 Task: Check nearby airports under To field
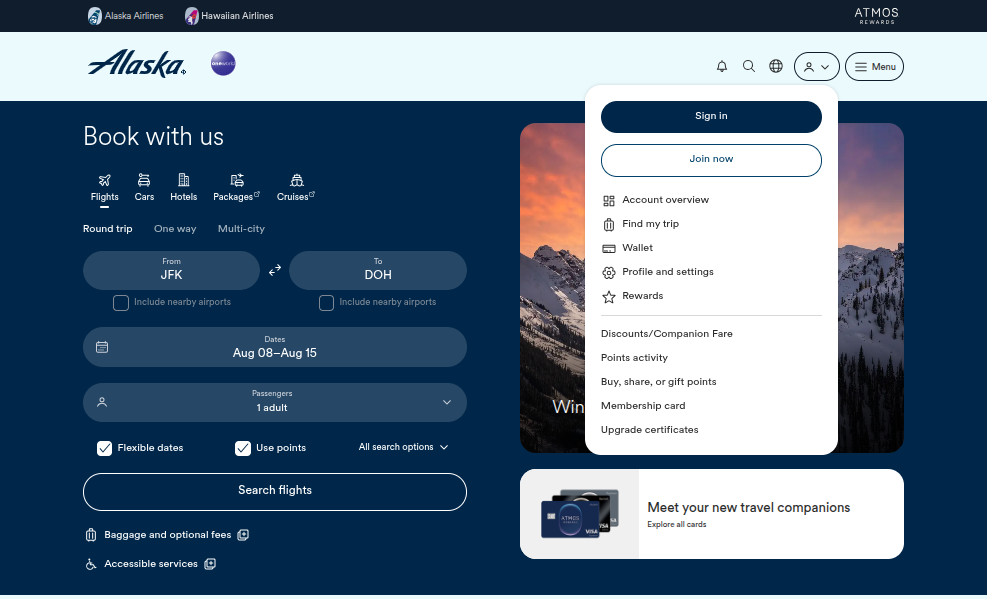click(326, 303)
